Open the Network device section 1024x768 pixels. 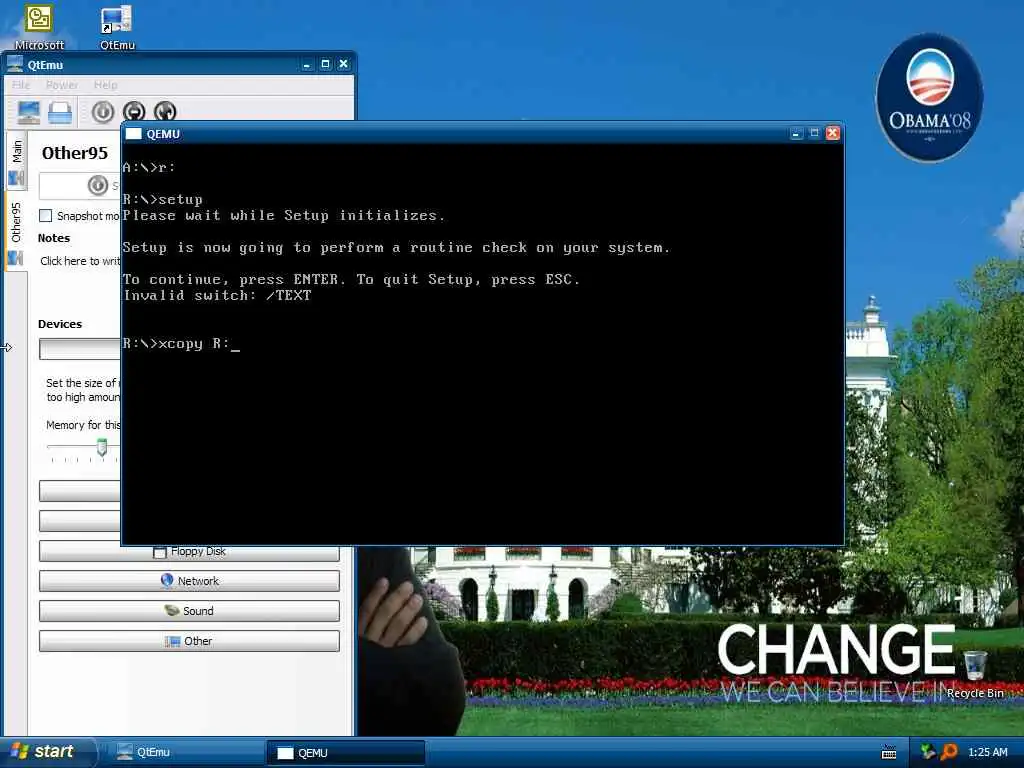pyautogui.click(x=189, y=581)
